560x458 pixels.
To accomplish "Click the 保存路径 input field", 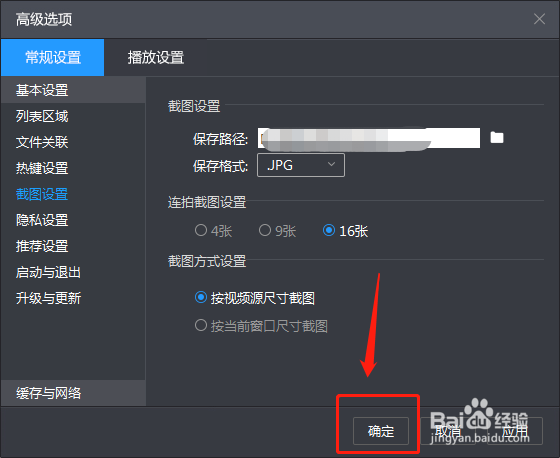I will [369, 138].
